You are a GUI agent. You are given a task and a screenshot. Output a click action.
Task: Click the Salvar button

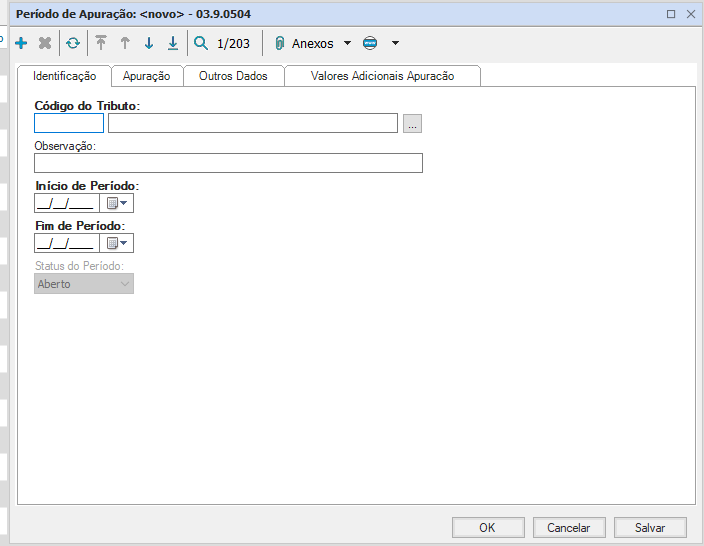[x=650, y=527]
